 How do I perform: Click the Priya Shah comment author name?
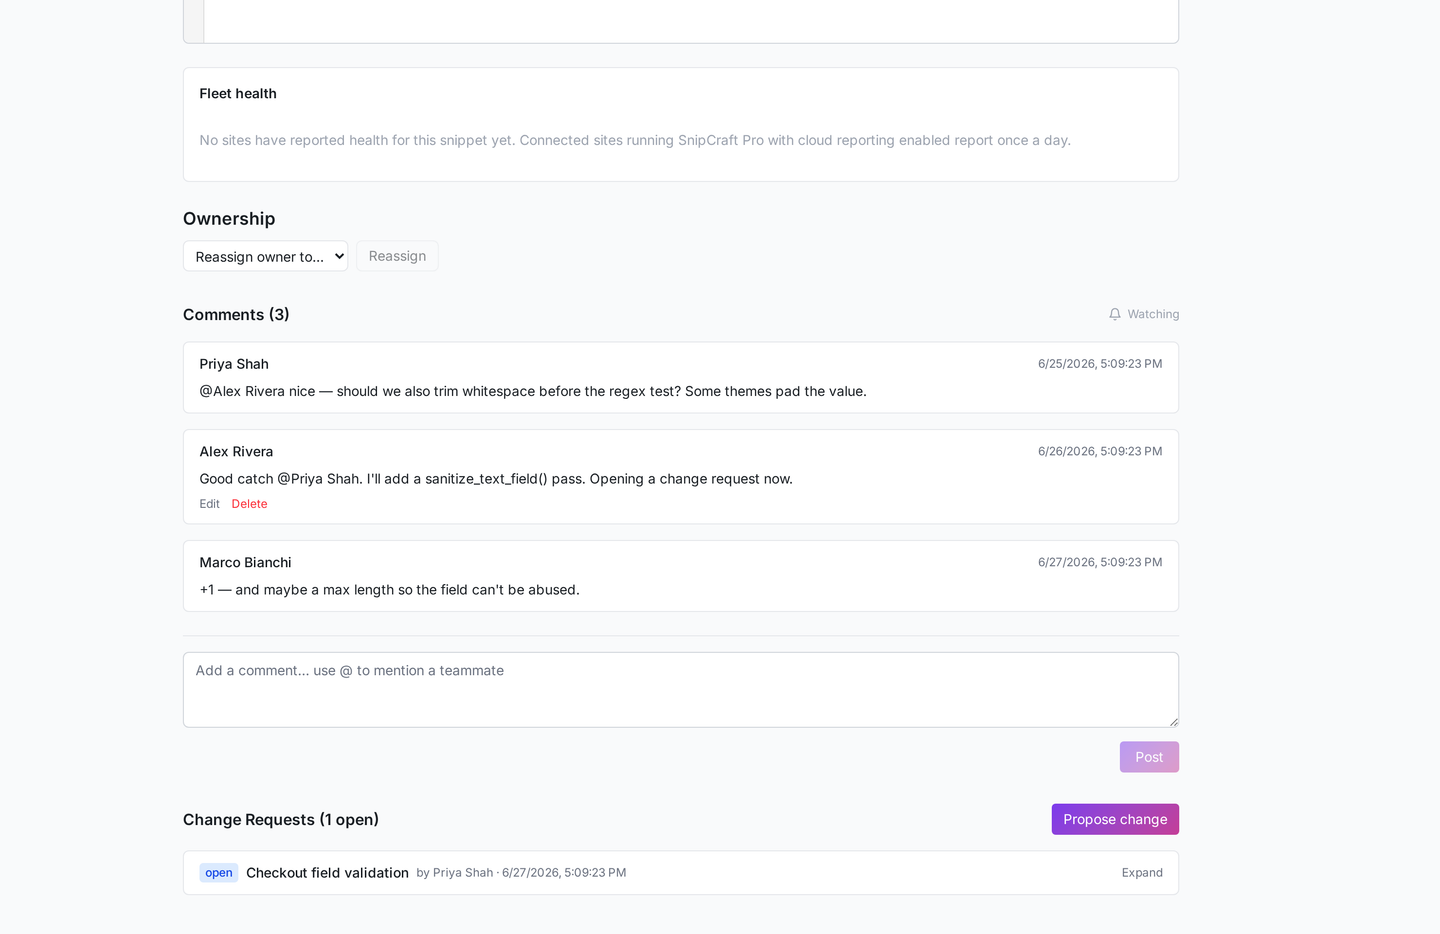(x=234, y=364)
